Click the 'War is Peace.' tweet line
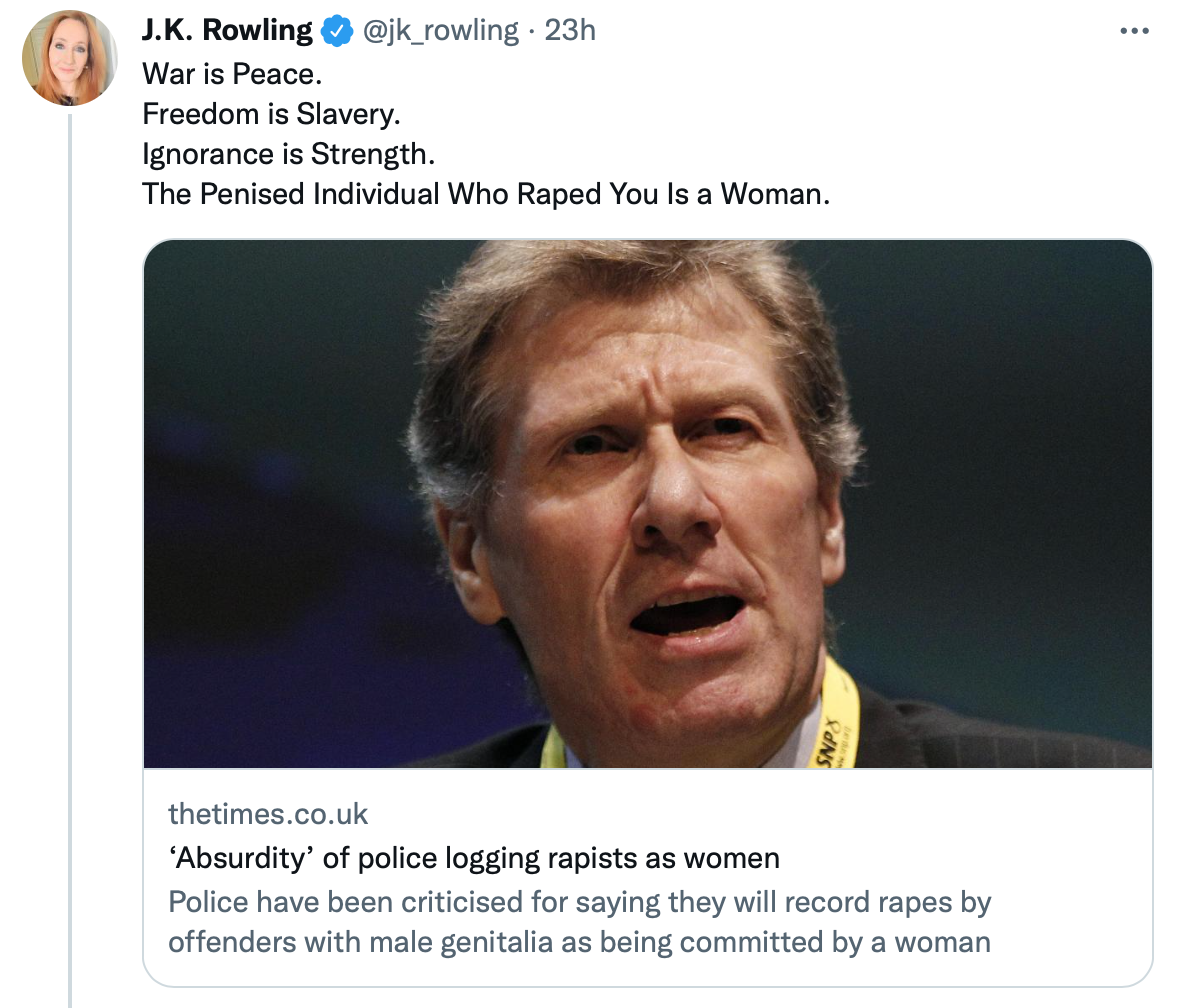The height and width of the screenshot is (1008, 1180). pyautogui.click(x=233, y=74)
